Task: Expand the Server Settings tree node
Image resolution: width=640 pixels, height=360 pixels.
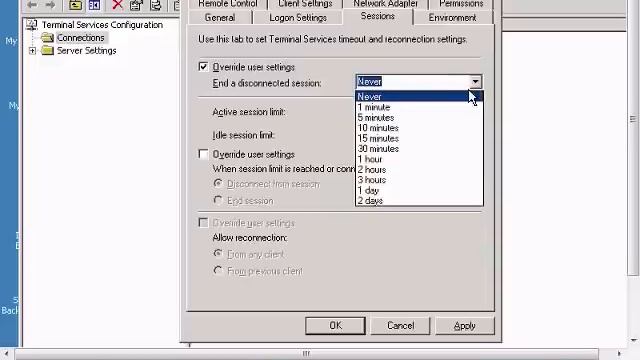Action: click(x=32, y=51)
